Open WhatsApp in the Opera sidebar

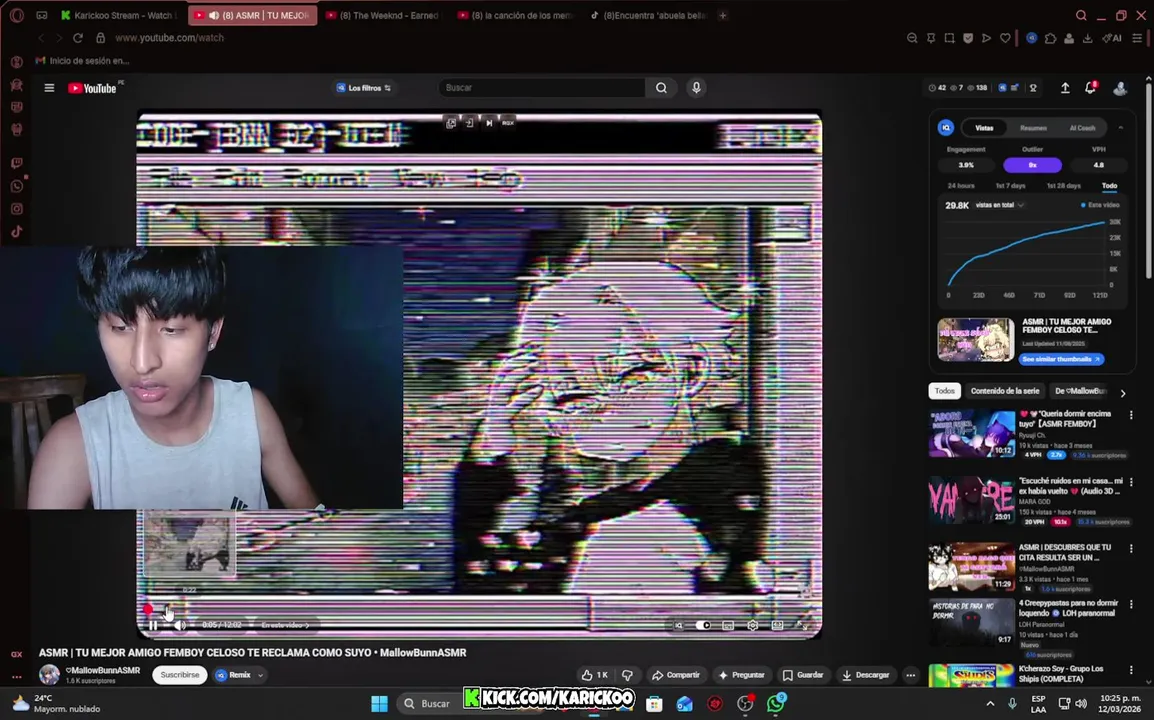[x=16, y=186]
